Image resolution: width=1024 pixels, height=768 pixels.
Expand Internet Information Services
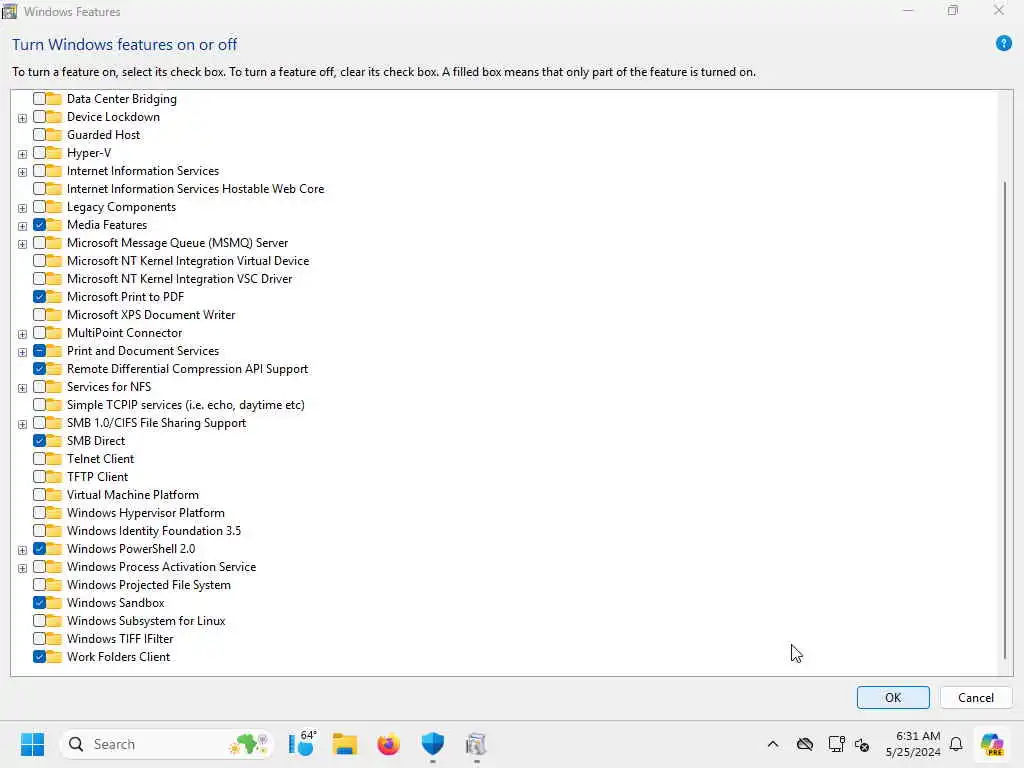(x=22, y=172)
